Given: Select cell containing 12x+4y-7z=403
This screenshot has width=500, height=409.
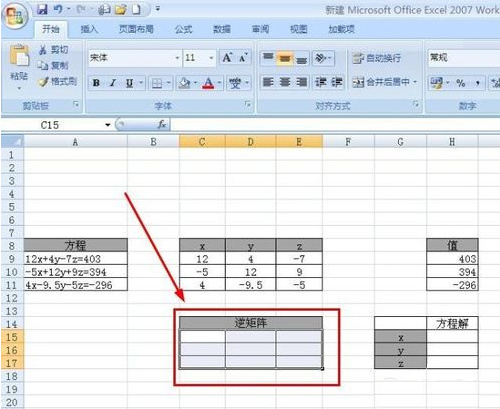Looking at the screenshot, I should [x=76, y=259].
